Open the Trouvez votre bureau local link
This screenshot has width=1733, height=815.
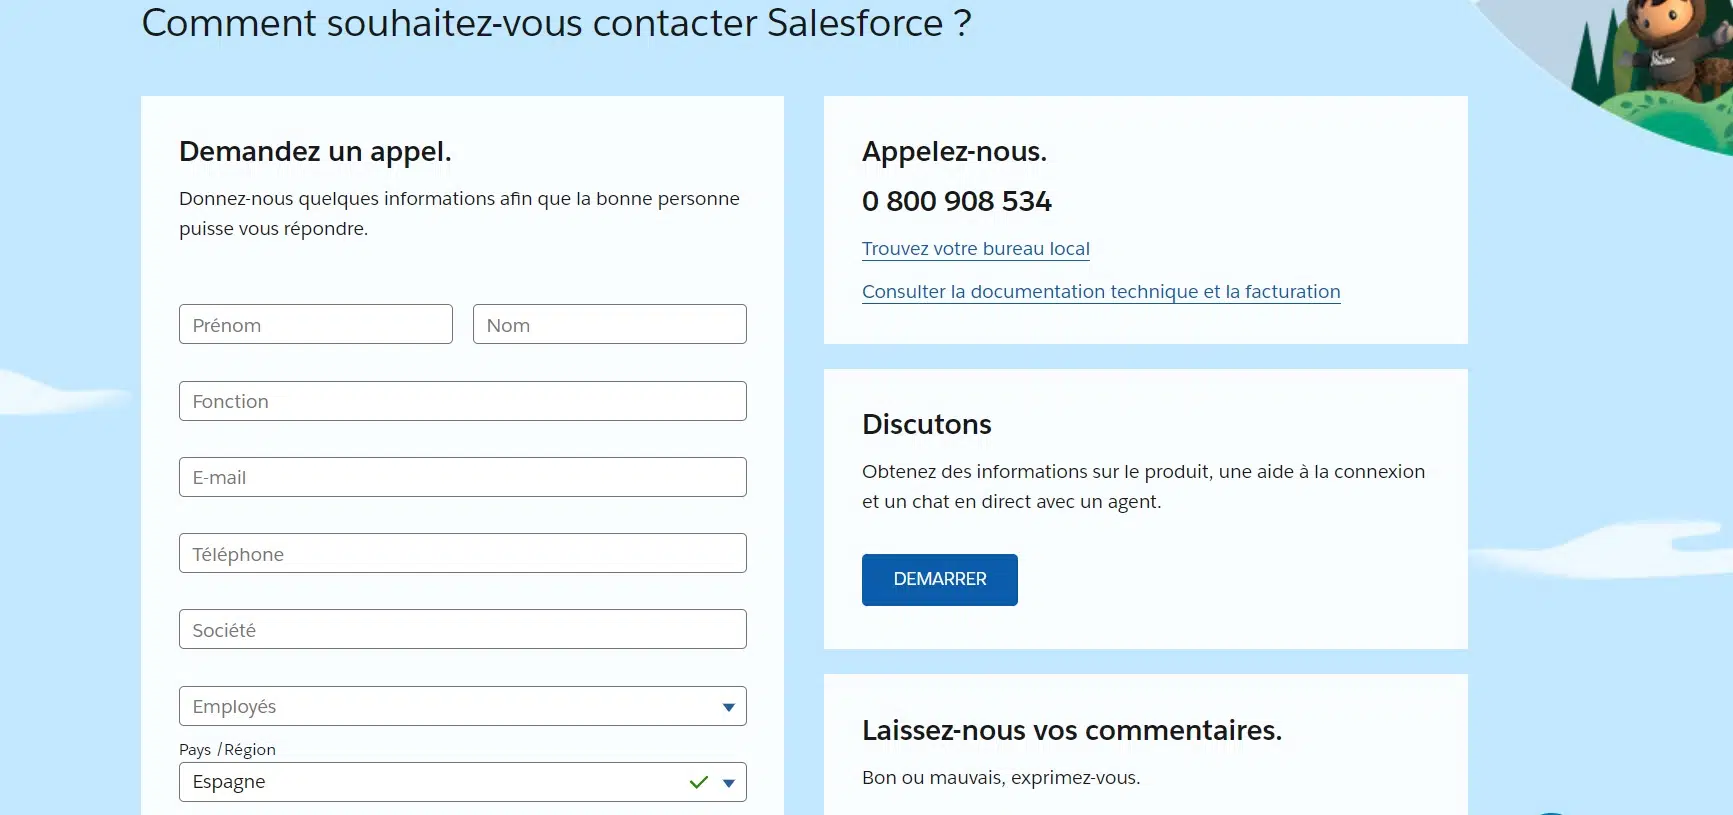point(975,249)
